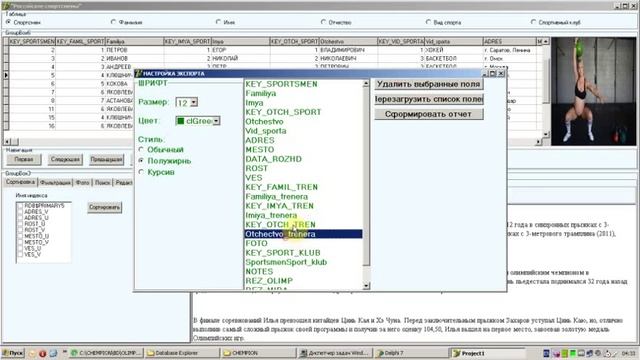The width and height of the screenshot is (640, 360).
Task: Click the ПЕТРОВ cell in the data grid
Action: (135, 50)
